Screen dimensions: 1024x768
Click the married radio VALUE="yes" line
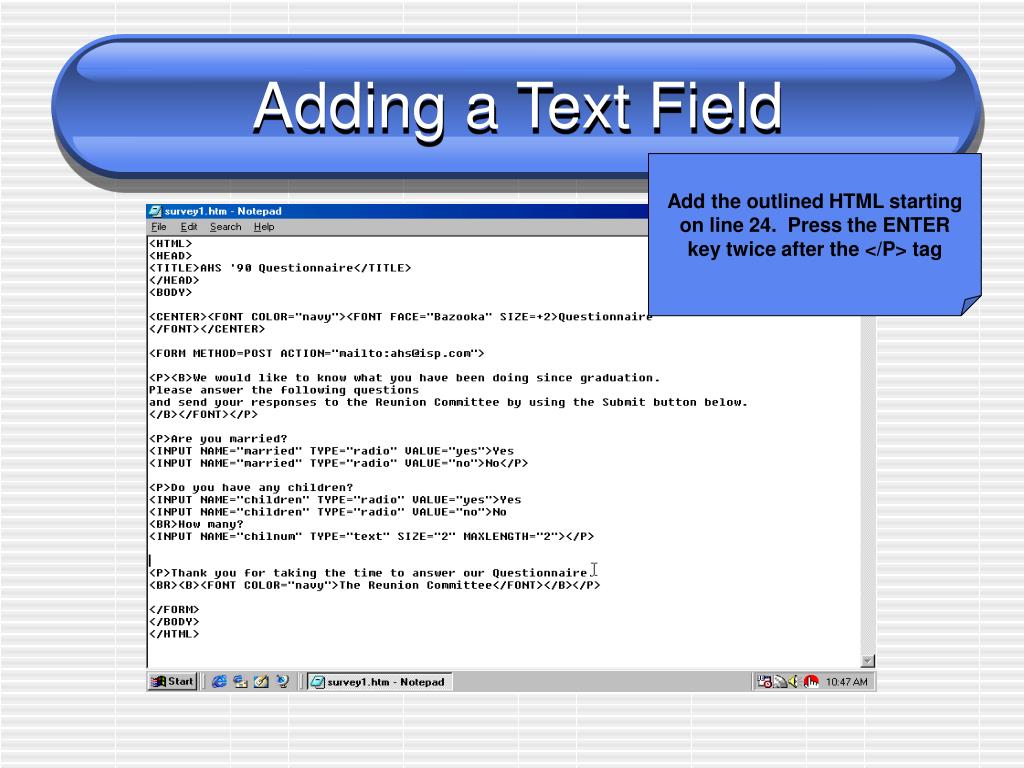[331, 451]
